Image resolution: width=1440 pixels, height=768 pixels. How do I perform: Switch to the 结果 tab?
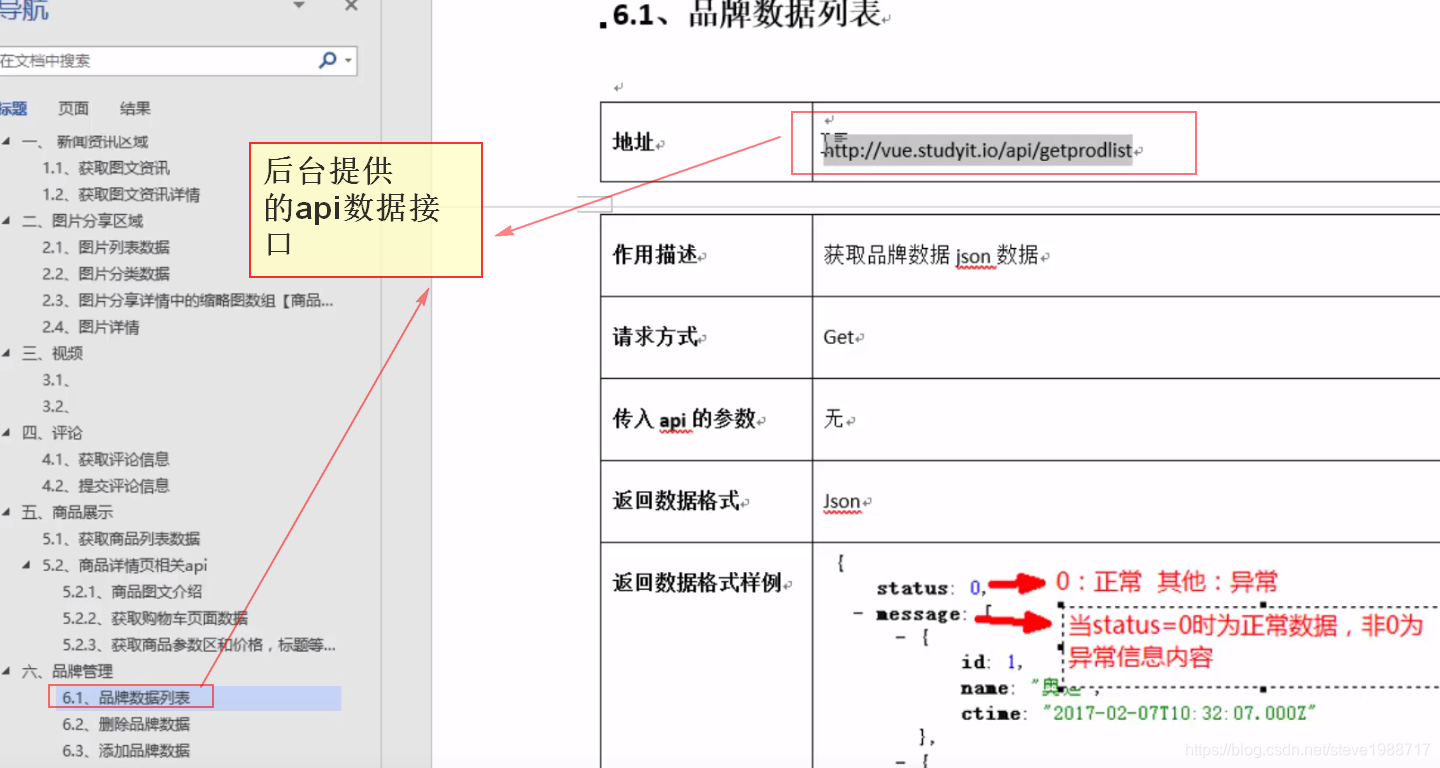point(135,108)
